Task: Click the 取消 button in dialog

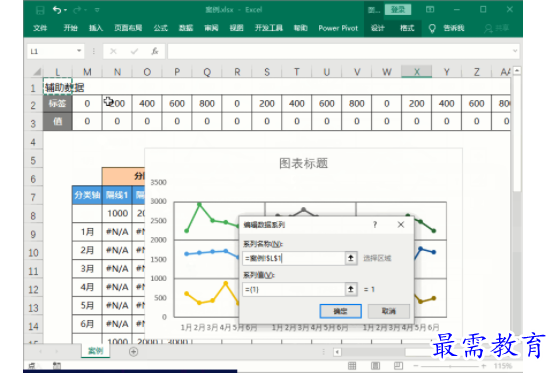Action: pyautogui.click(x=389, y=311)
